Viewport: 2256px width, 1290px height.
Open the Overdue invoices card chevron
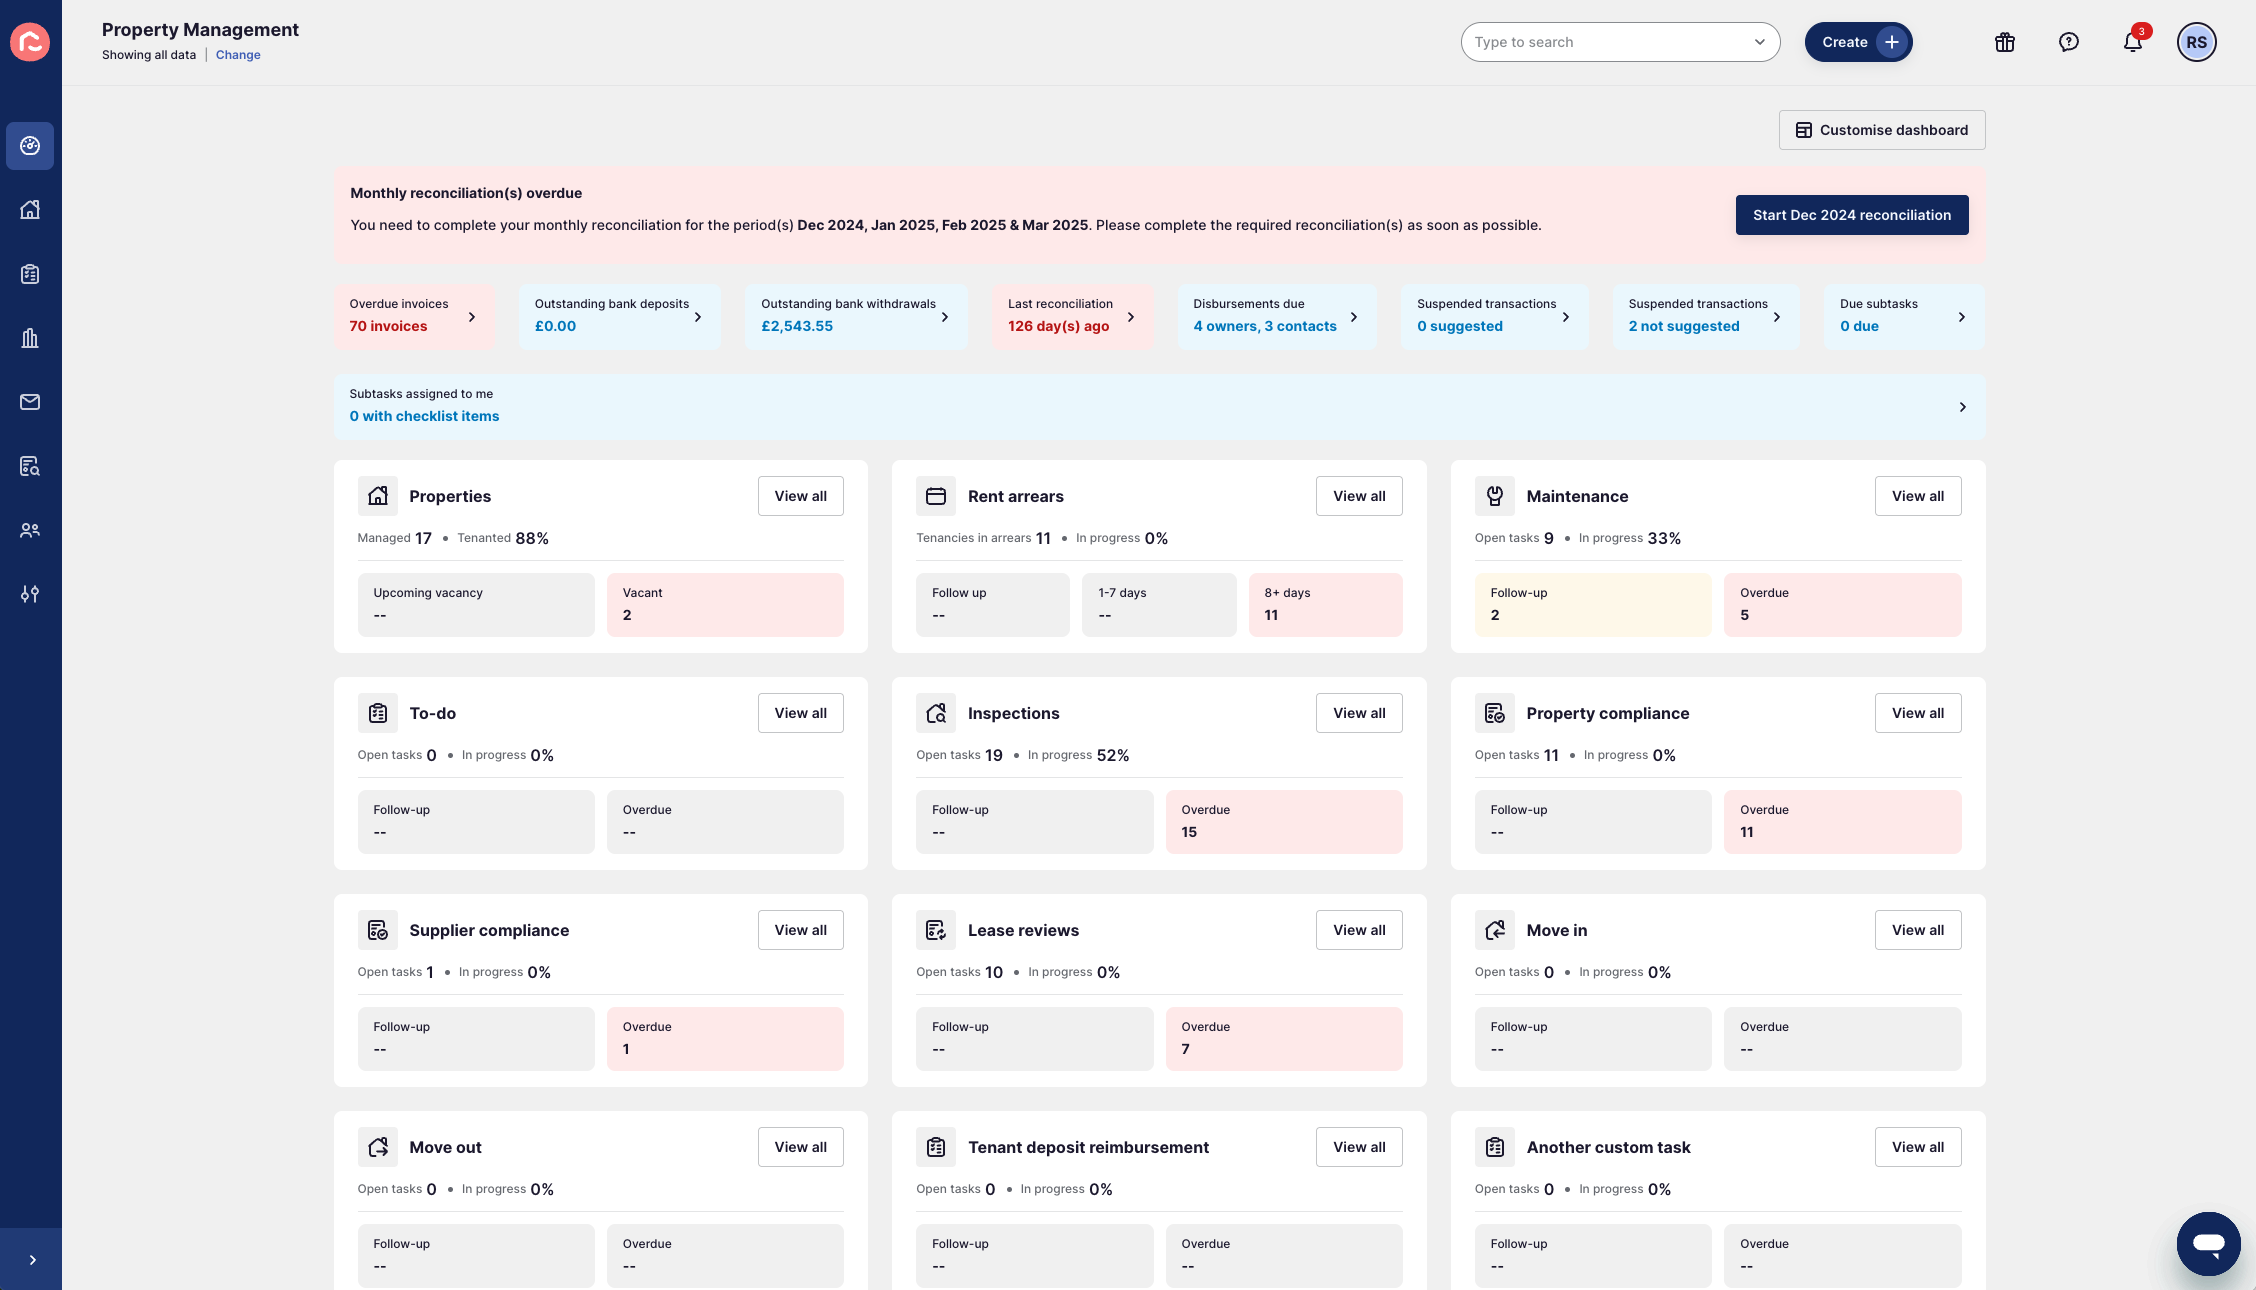click(x=471, y=316)
